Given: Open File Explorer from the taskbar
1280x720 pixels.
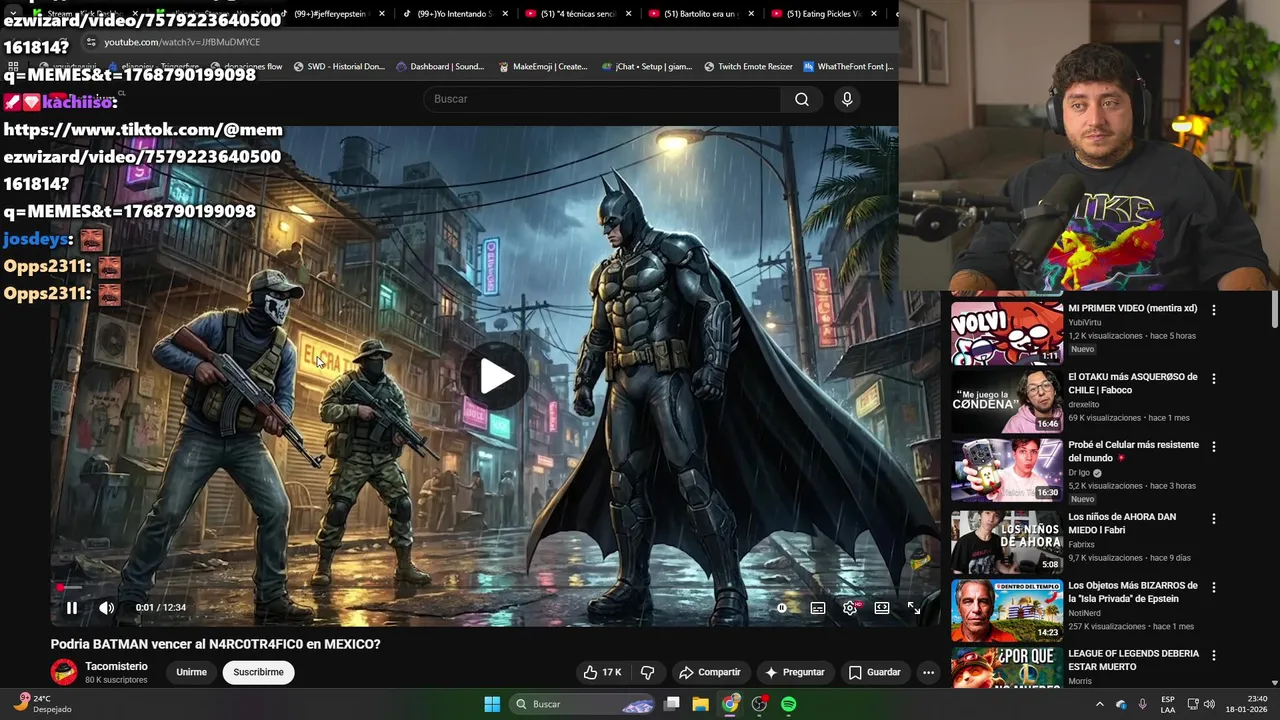Looking at the screenshot, I should 700,704.
